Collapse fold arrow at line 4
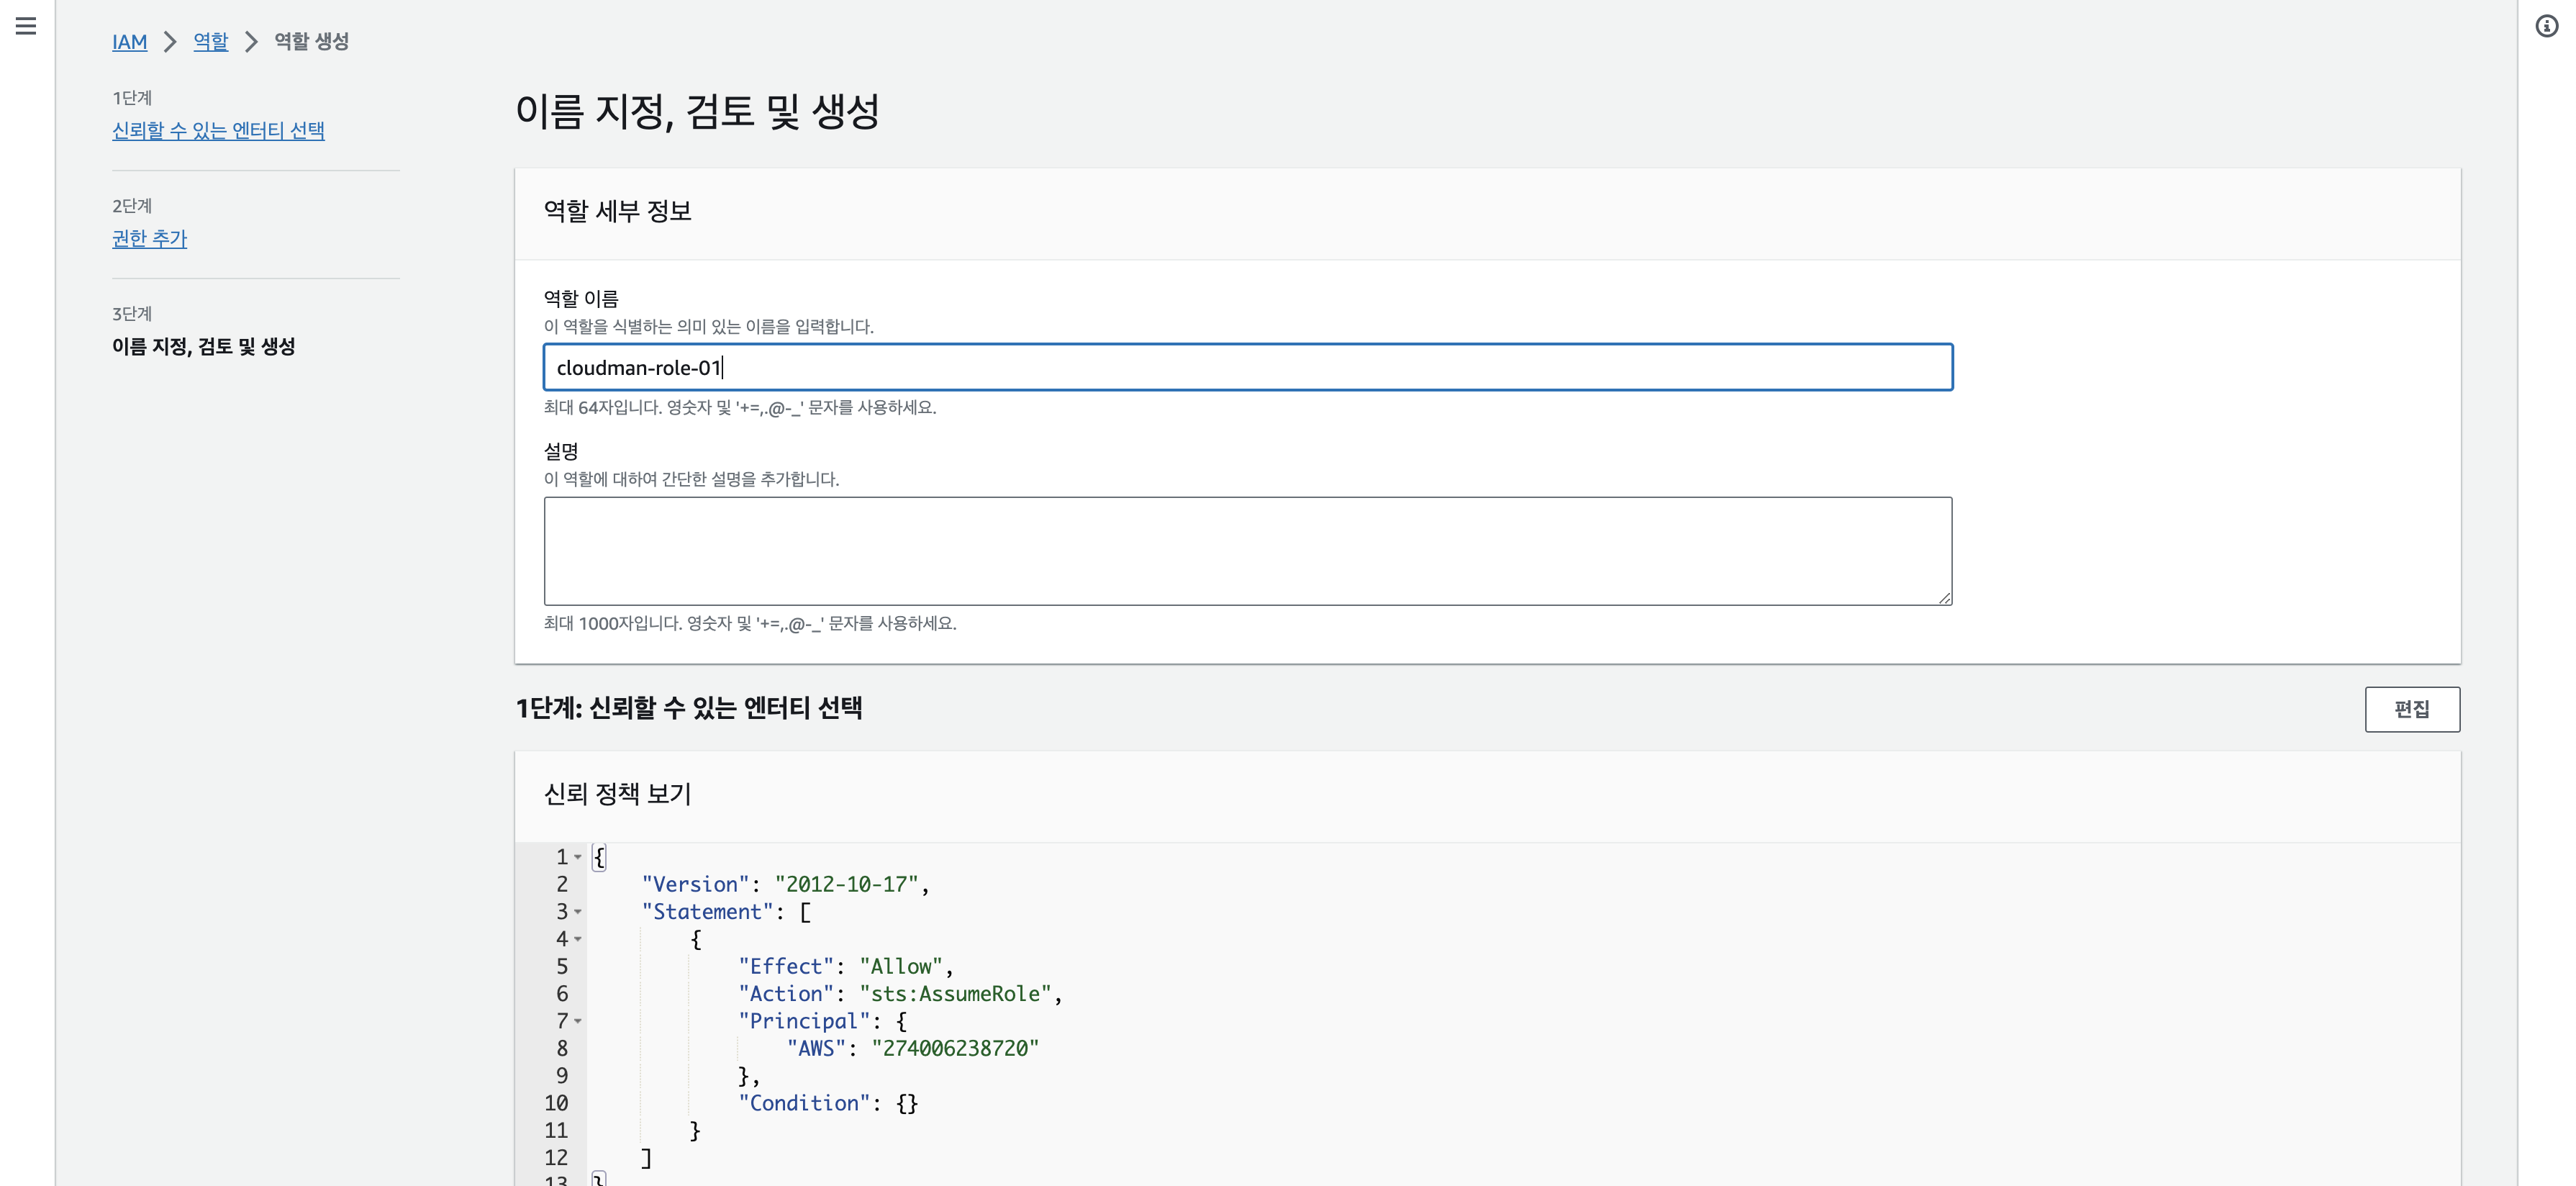 coord(578,939)
